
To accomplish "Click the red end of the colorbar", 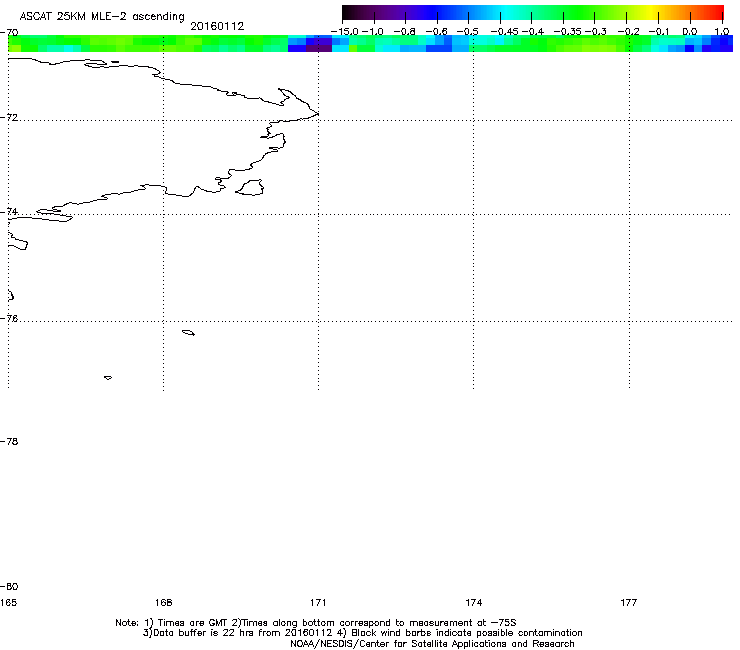I will (713, 13).
